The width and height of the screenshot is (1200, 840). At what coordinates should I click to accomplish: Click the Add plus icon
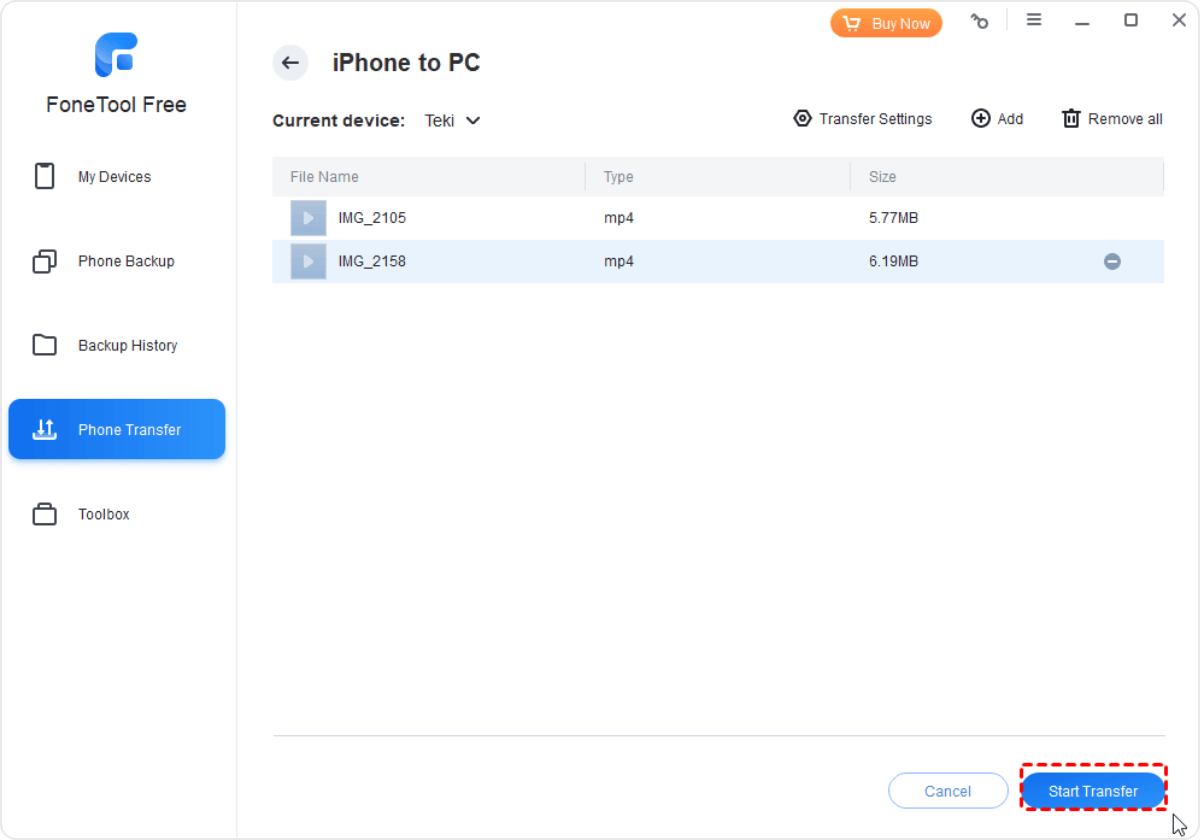[980, 119]
